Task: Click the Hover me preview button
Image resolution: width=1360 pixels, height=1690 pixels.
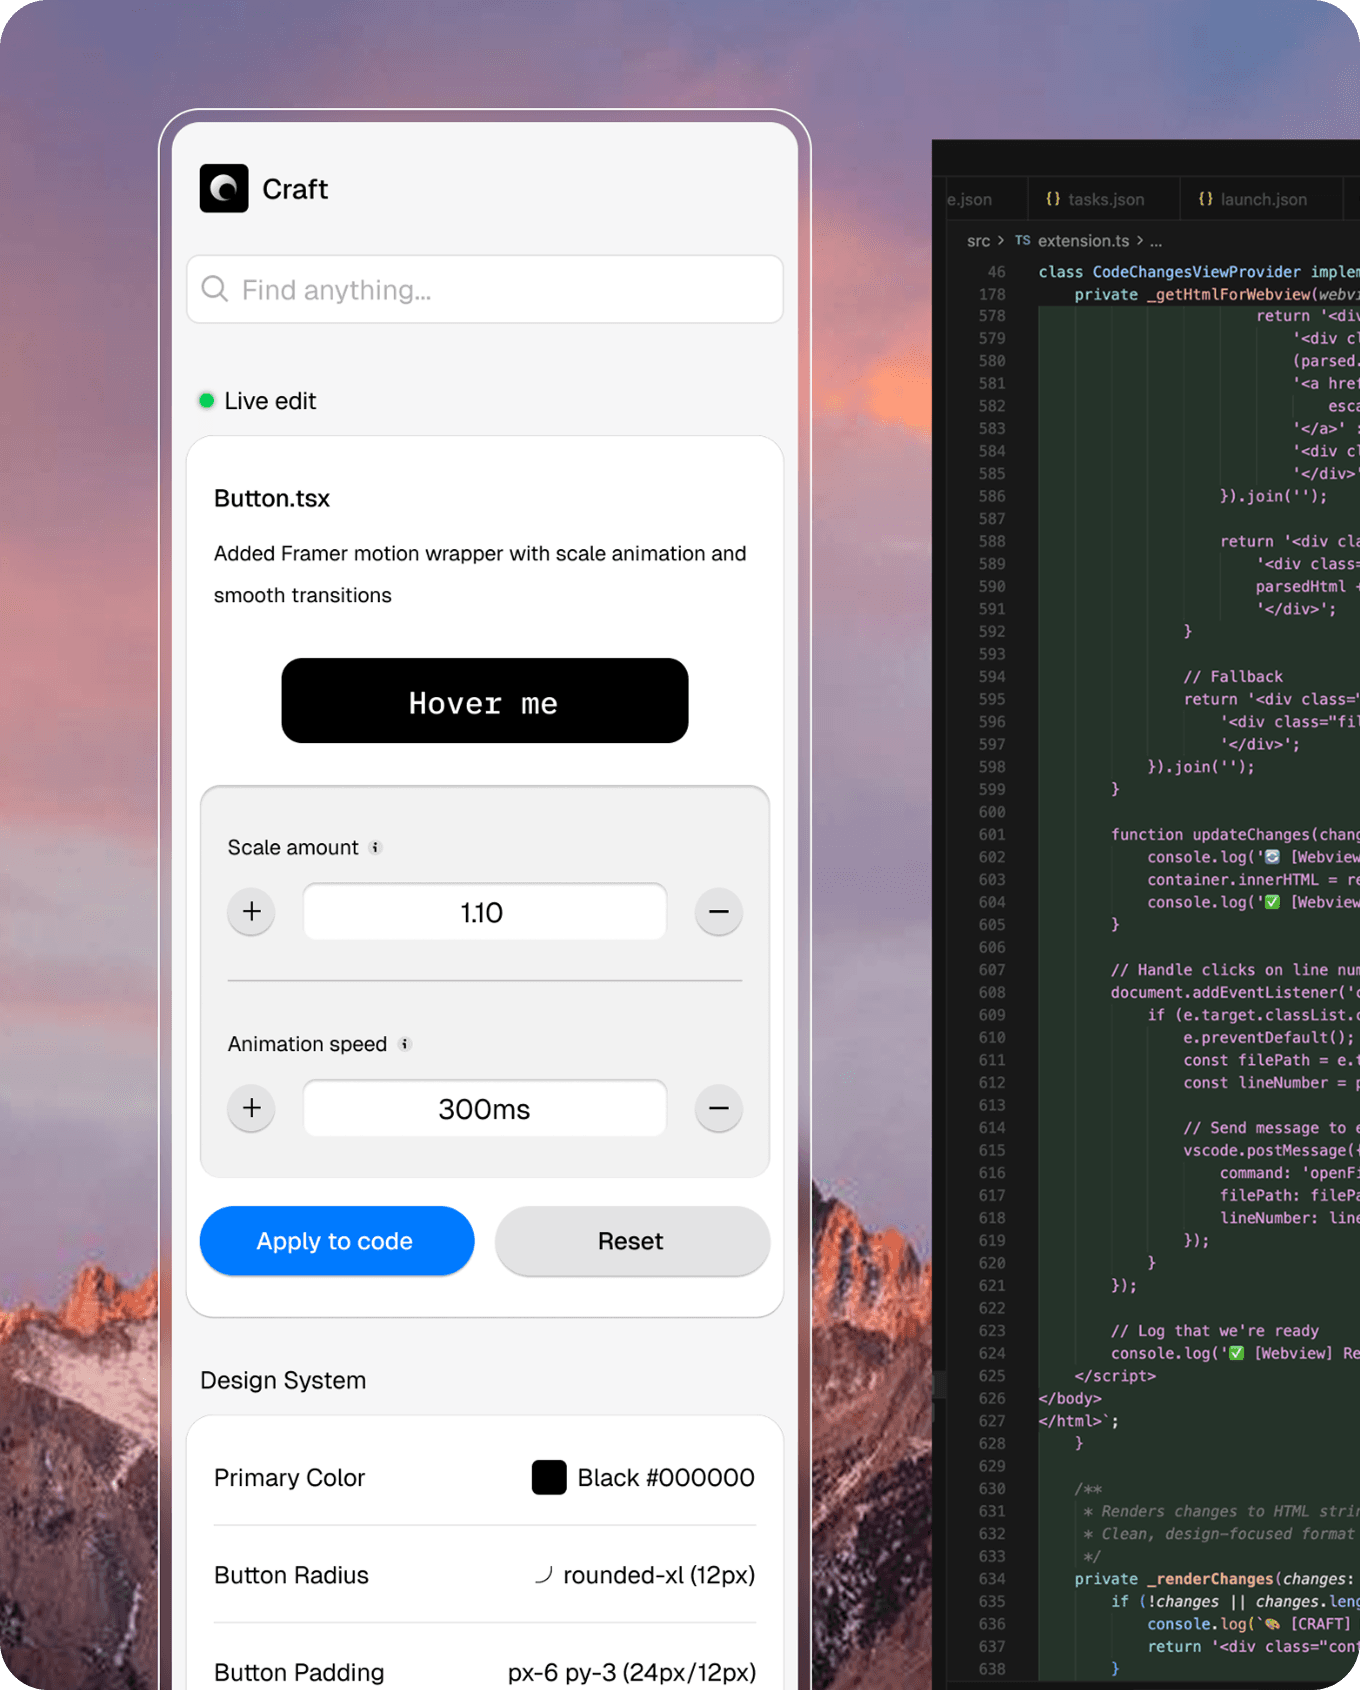Action: tap(485, 701)
